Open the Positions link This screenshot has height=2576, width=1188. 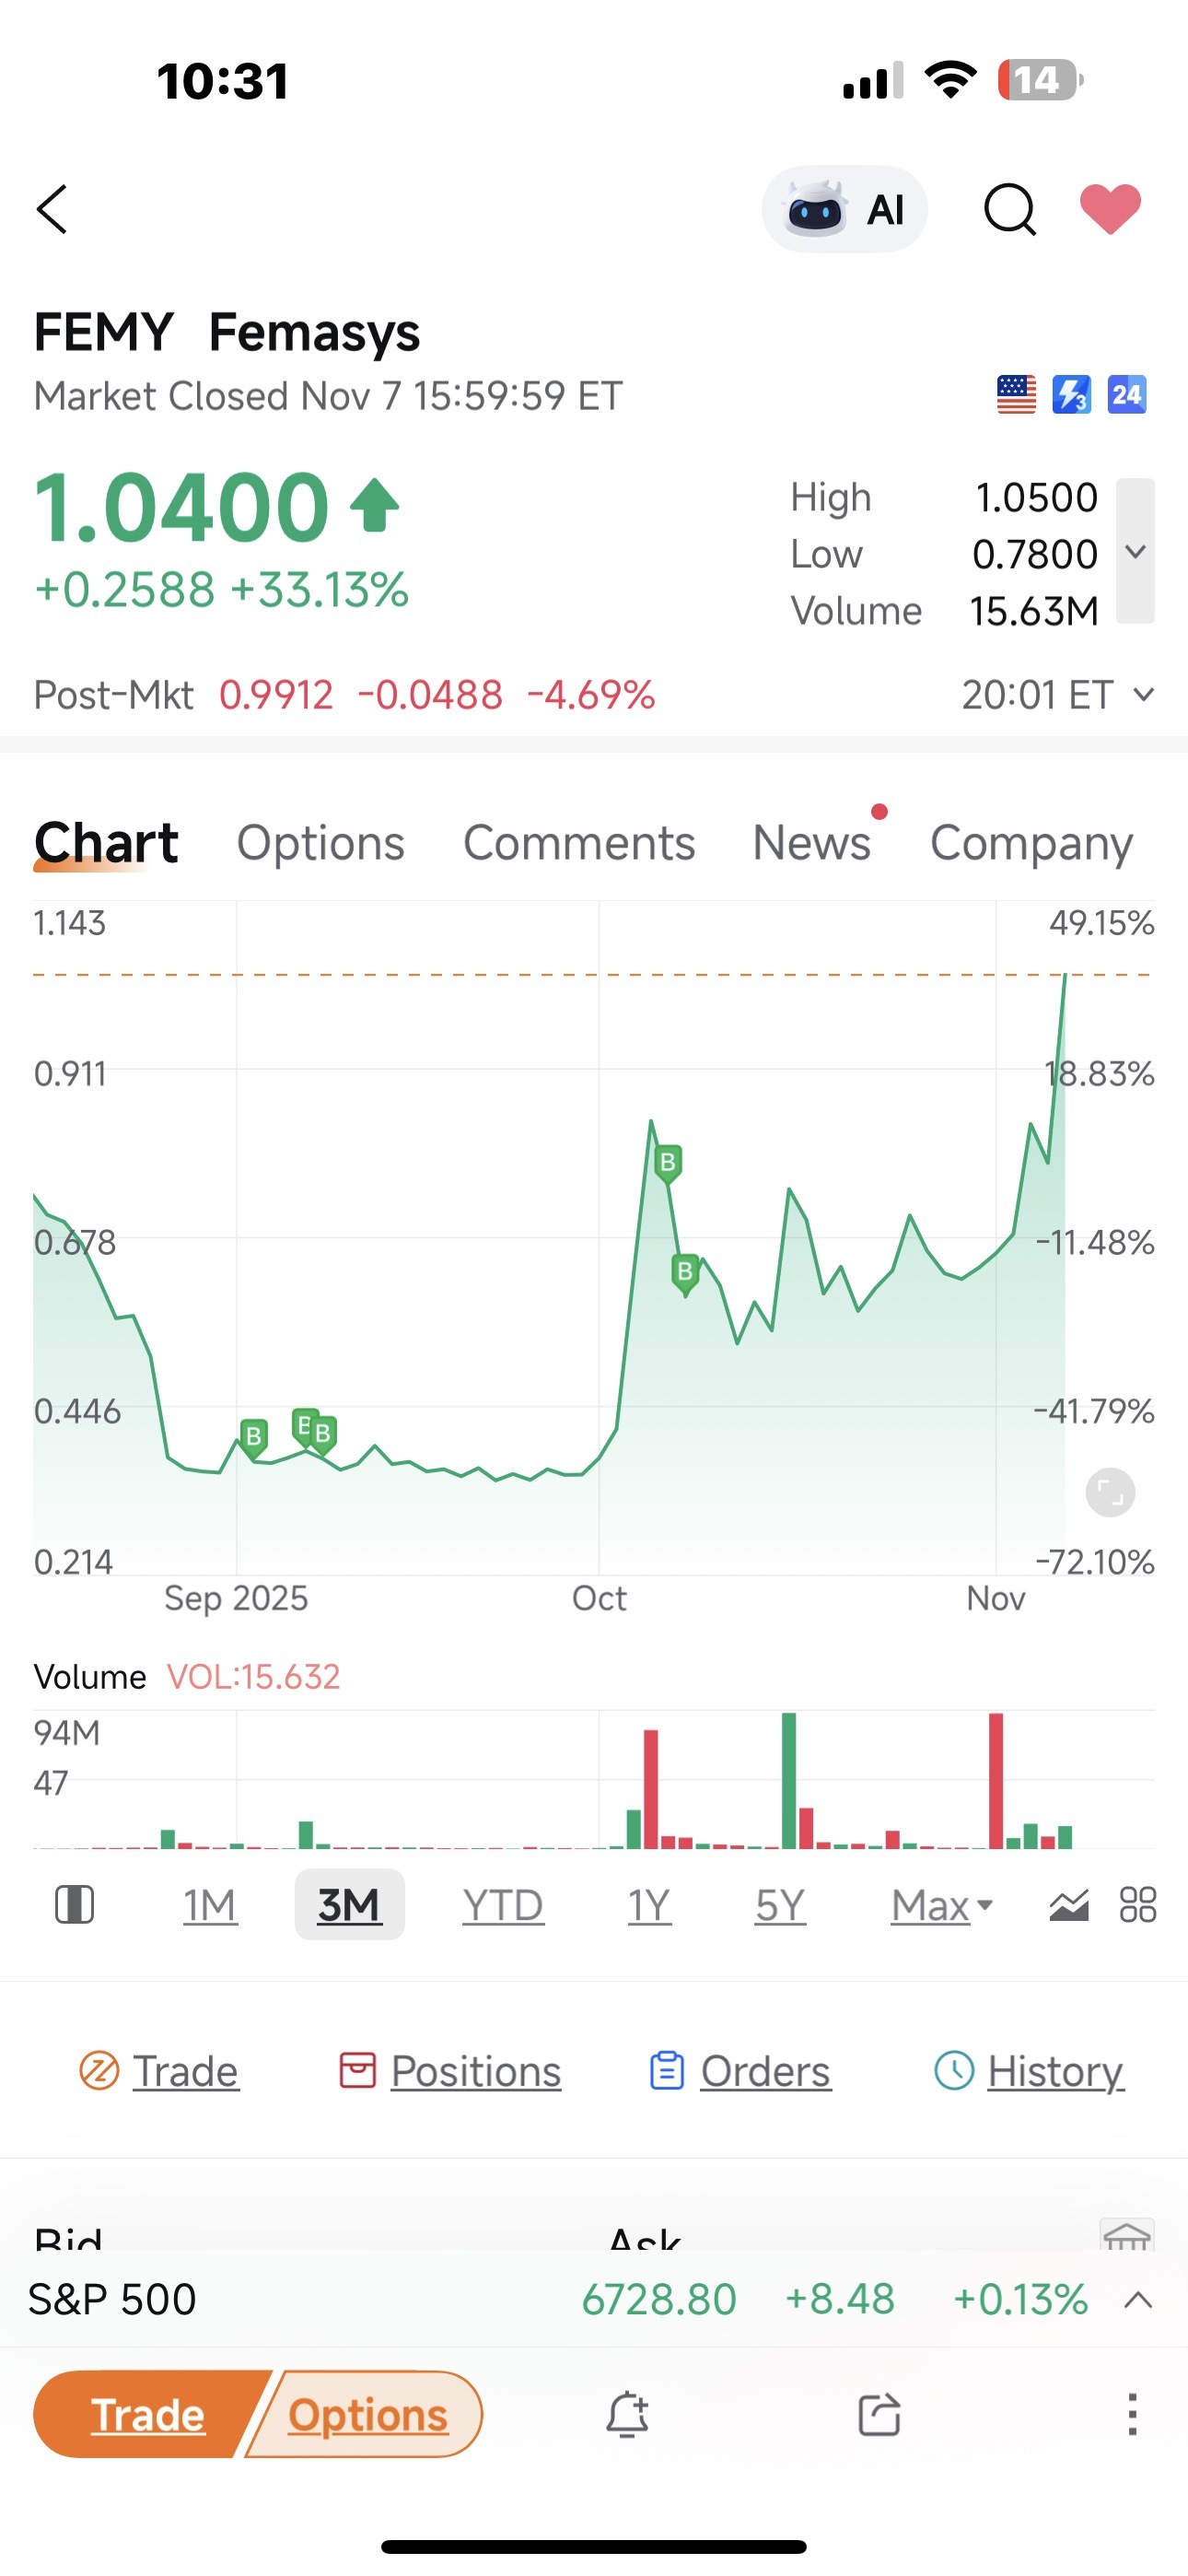[450, 2071]
